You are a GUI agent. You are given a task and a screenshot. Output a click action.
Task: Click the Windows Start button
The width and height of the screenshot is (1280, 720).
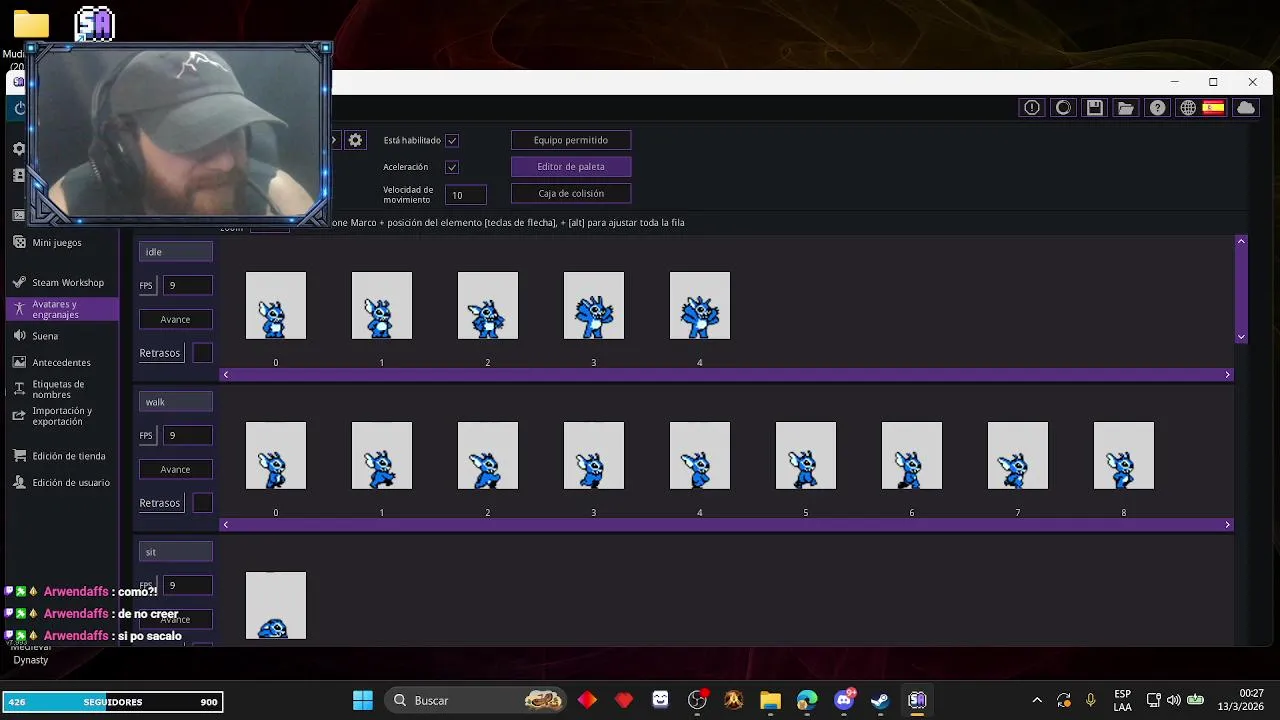click(x=363, y=700)
